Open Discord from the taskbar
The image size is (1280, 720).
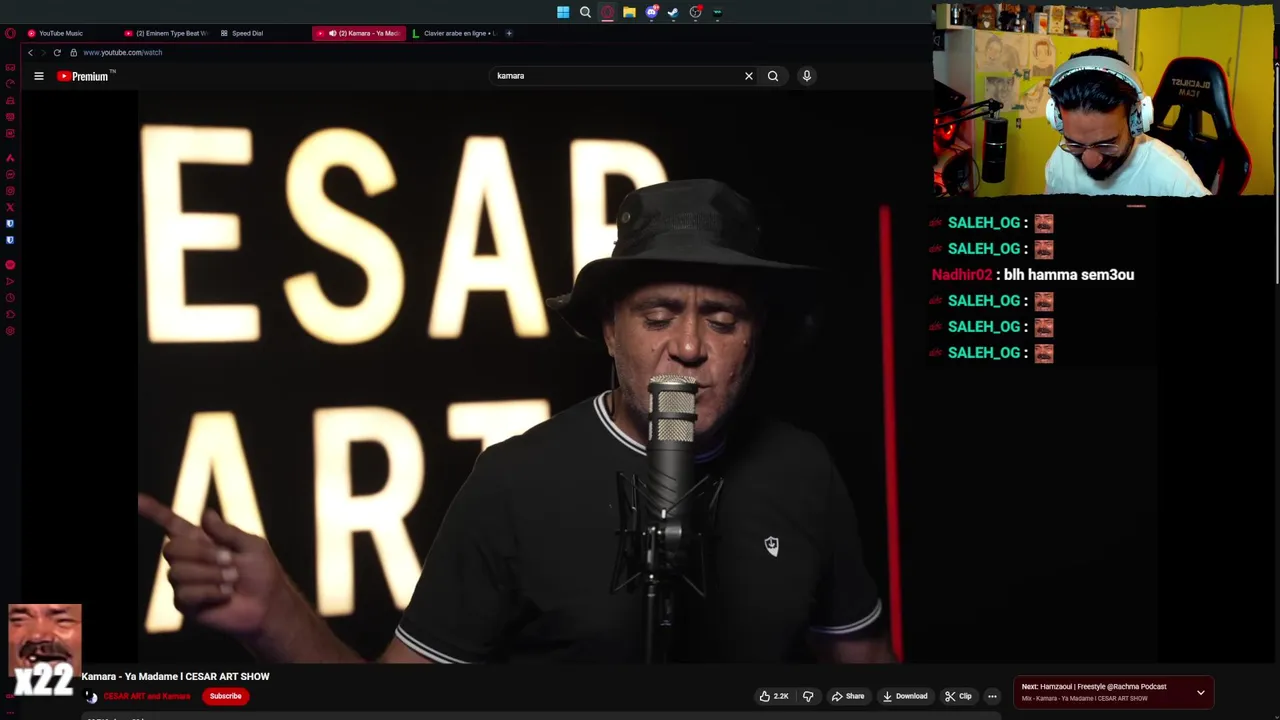point(651,13)
